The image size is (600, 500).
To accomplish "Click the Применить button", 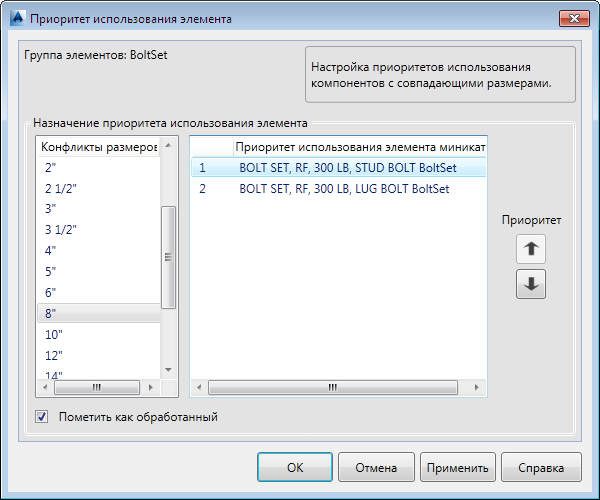I will (458, 467).
